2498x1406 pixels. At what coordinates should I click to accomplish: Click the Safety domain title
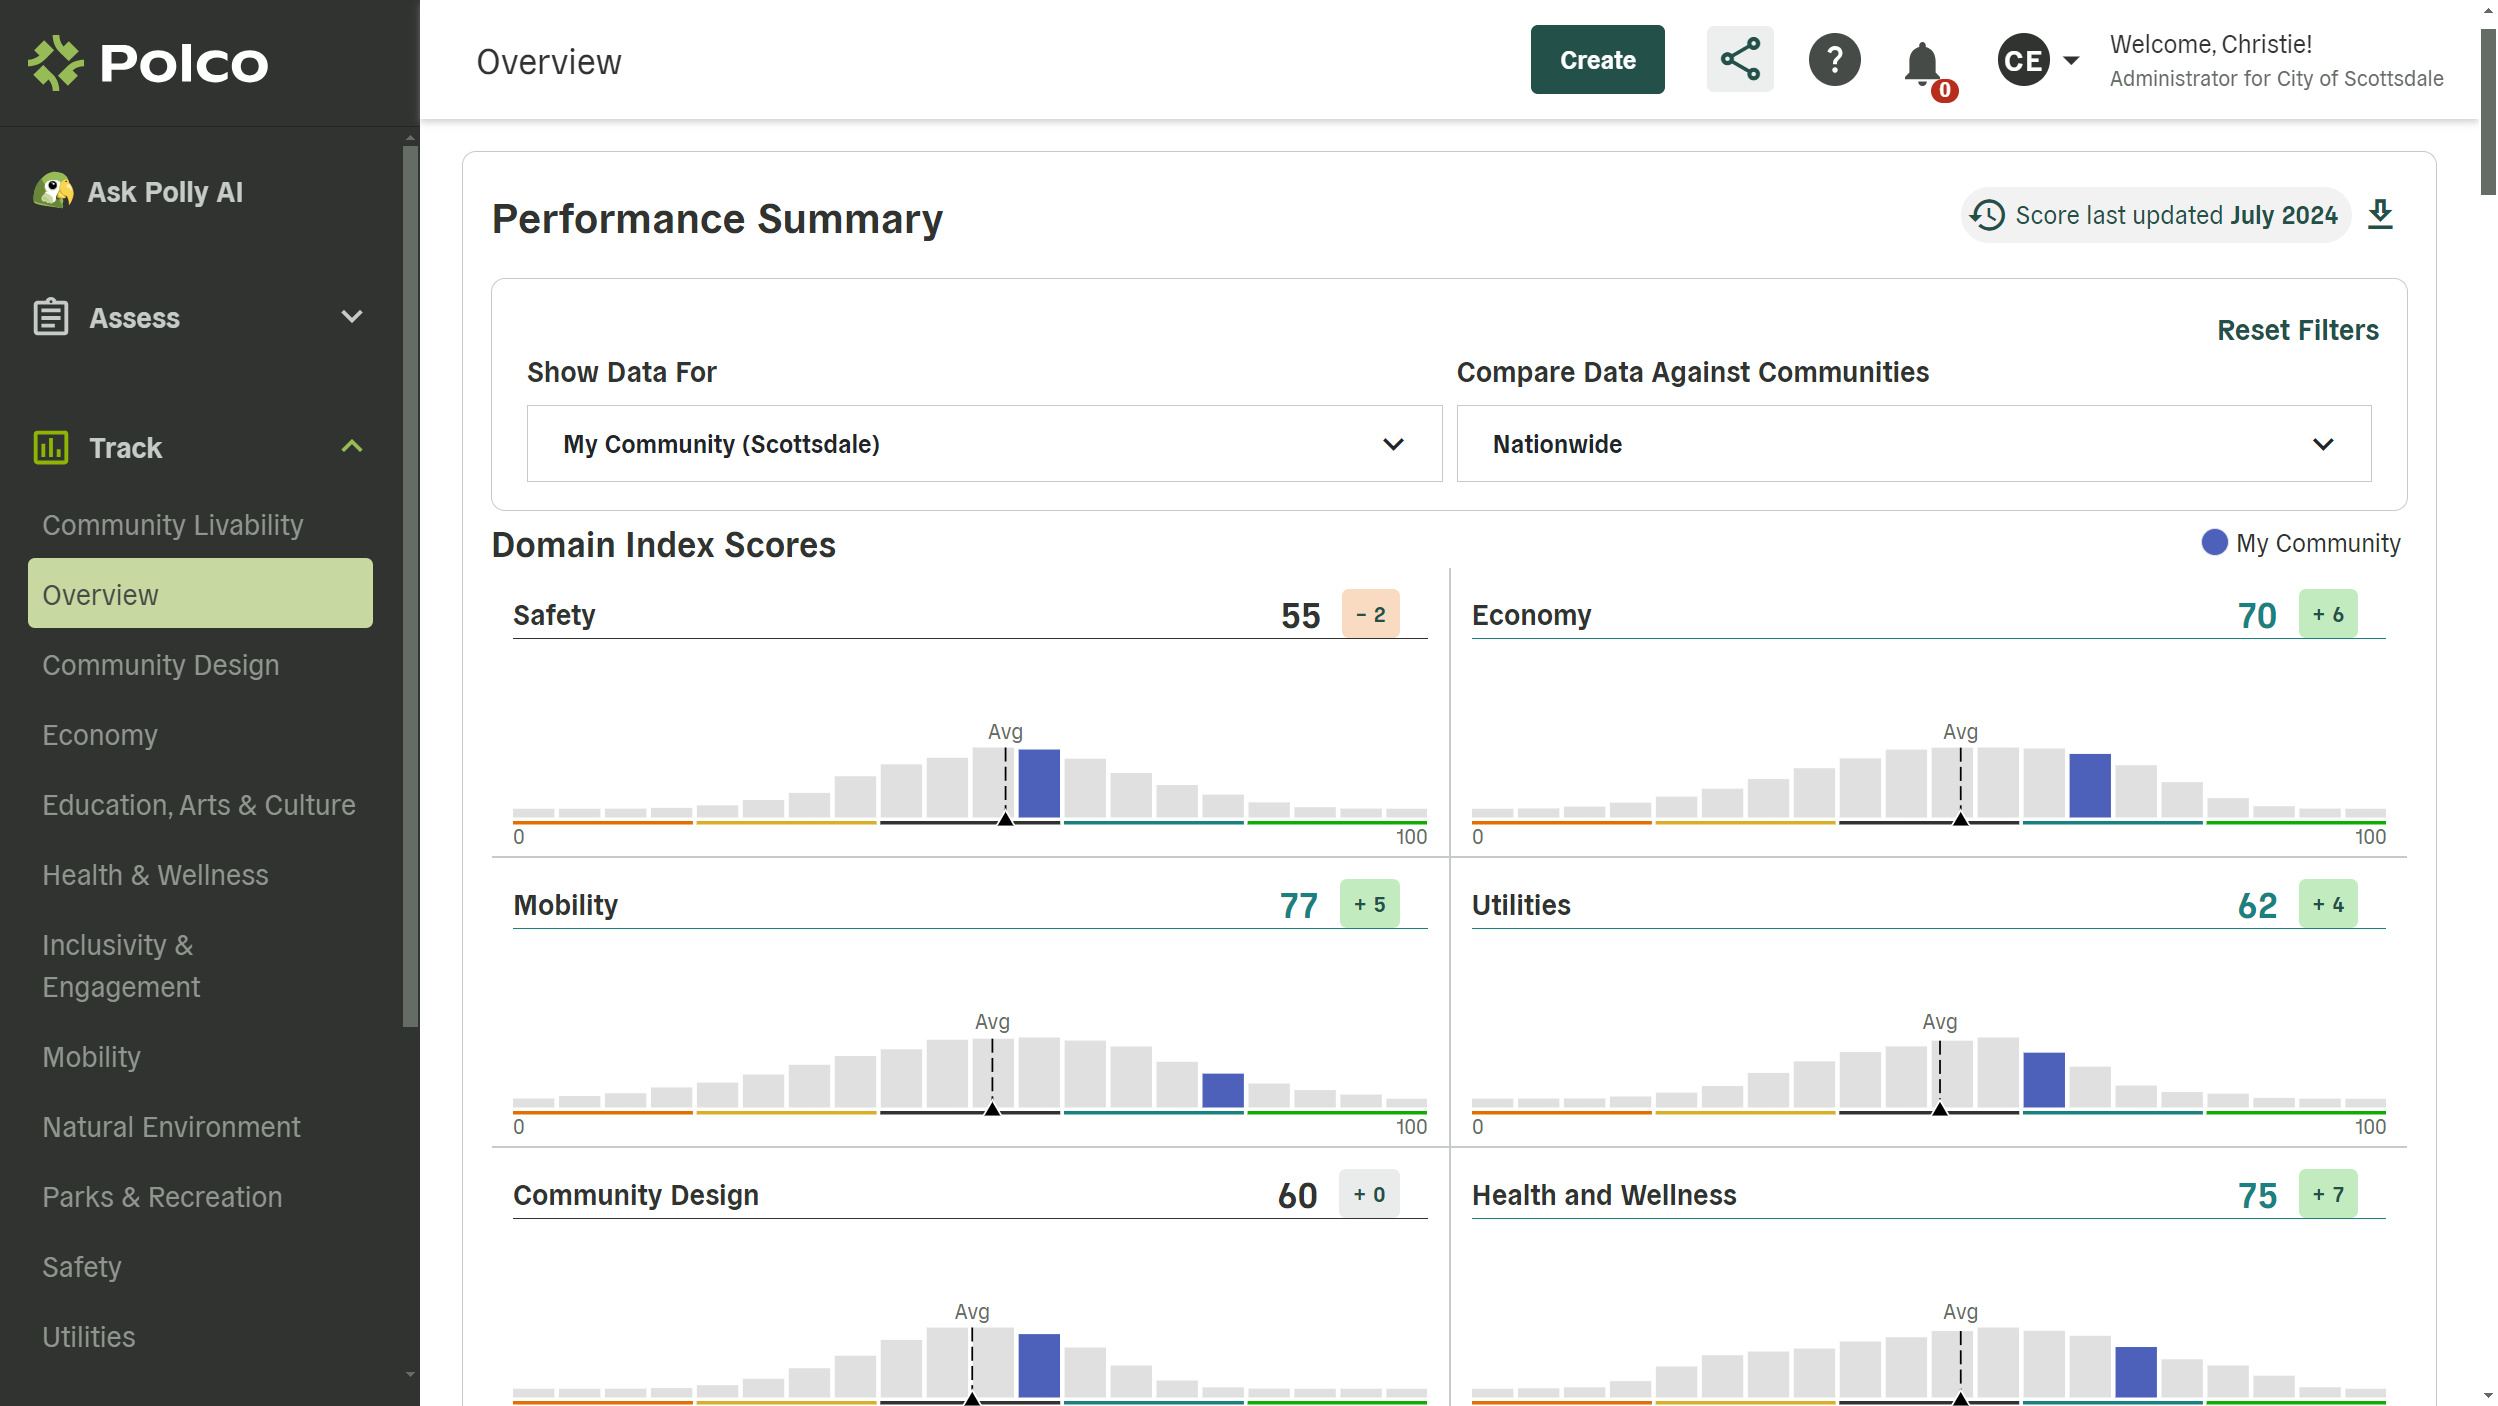[x=554, y=615]
